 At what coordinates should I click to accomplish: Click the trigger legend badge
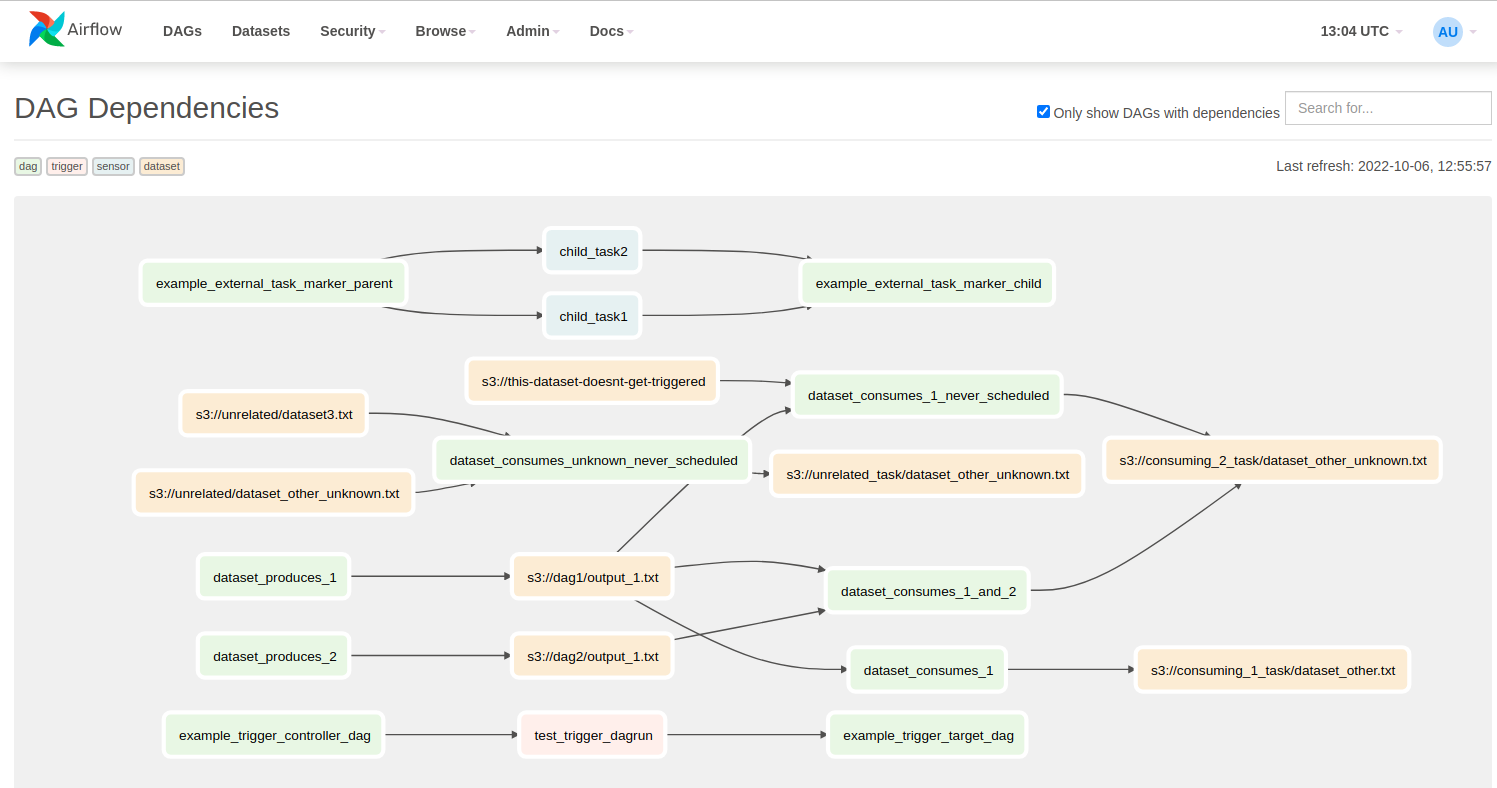click(67, 166)
